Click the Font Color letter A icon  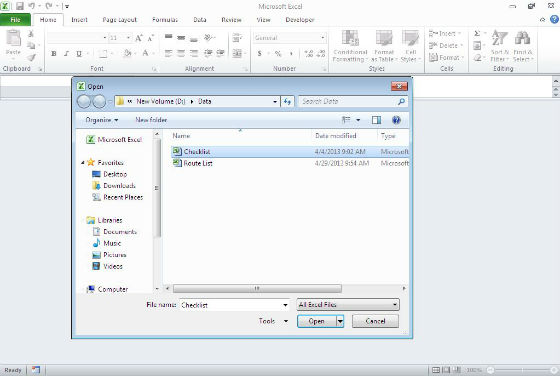click(145, 54)
